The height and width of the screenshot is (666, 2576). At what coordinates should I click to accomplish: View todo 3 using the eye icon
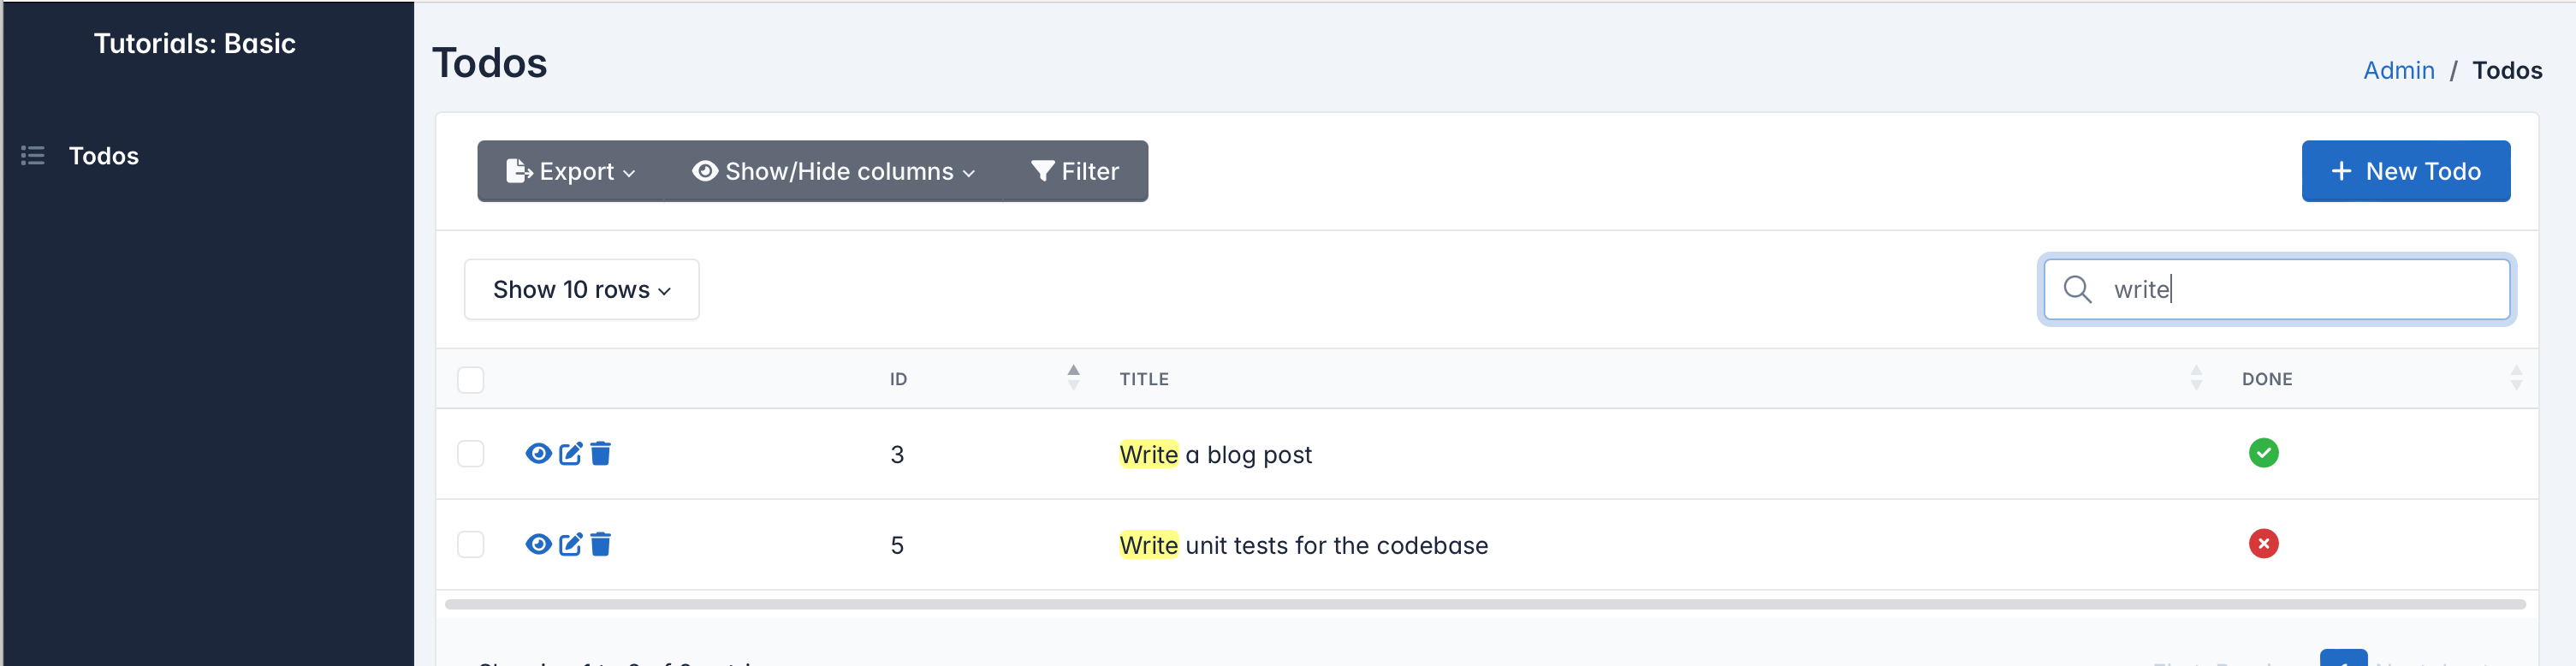click(538, 454)
